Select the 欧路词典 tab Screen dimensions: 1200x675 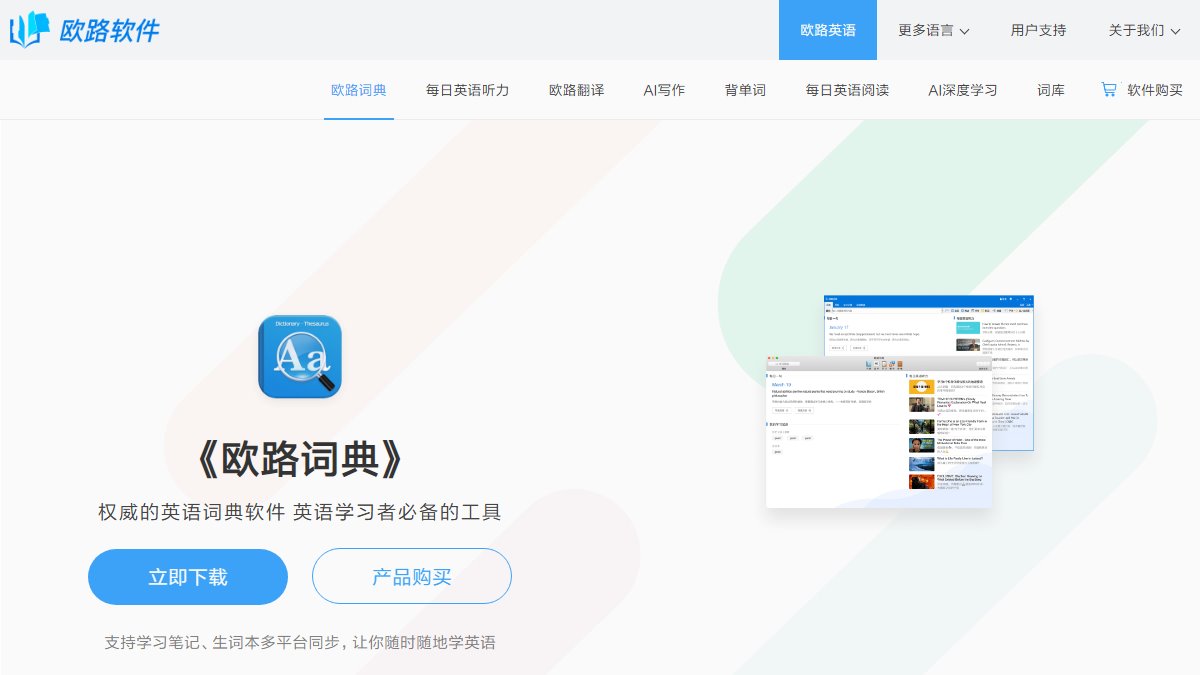[359, 90]
